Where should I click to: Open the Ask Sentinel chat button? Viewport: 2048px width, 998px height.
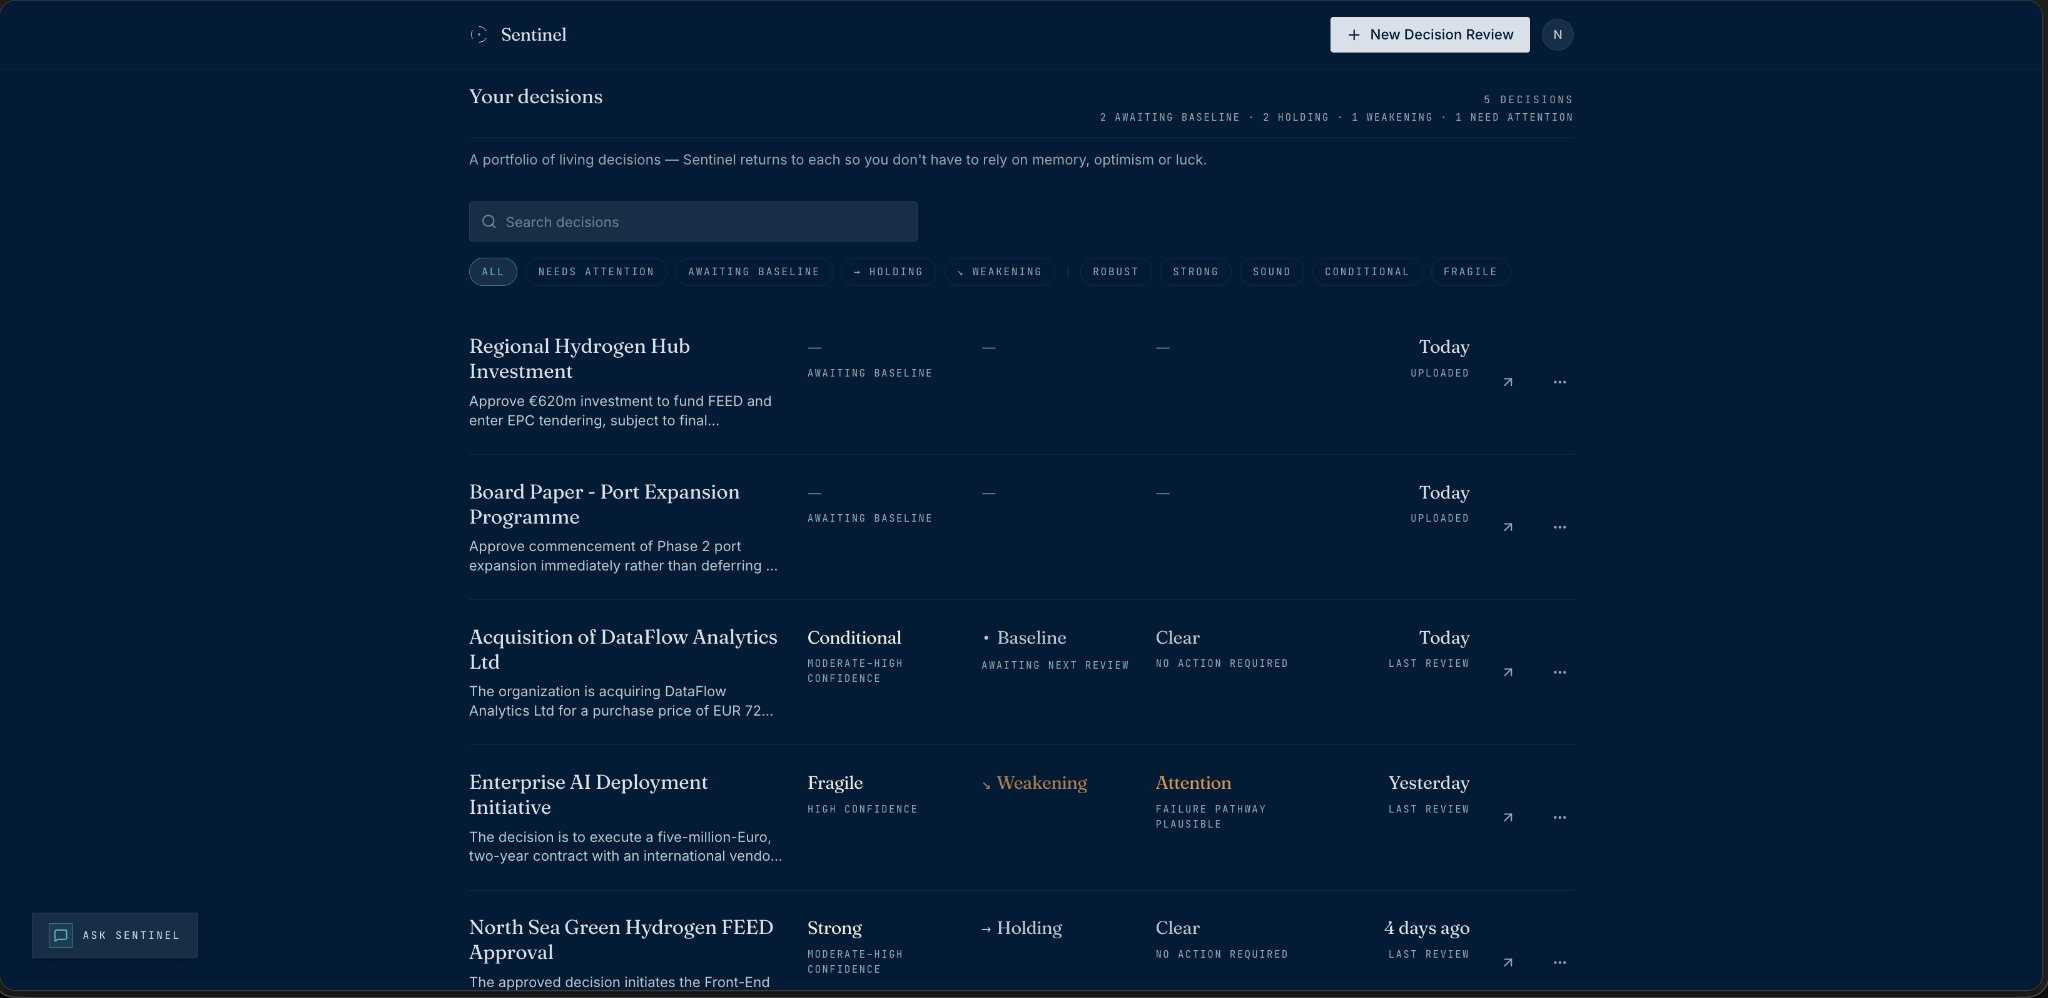coord(115,935)
